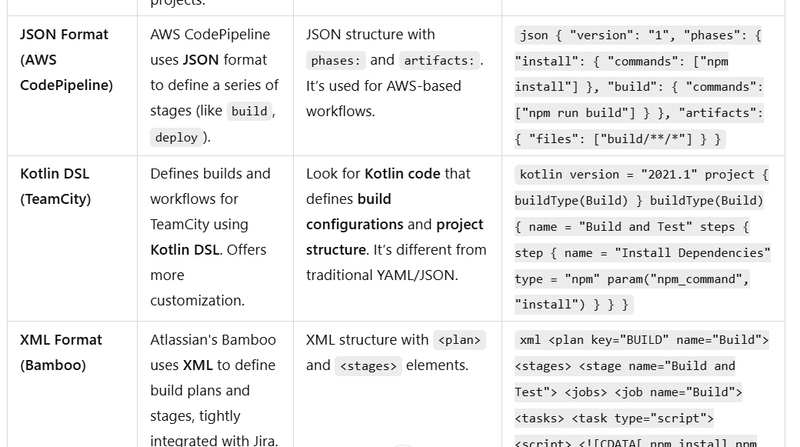This screenshot has width=800, height=447.
Task: Click the JSON example code beginning 'json { "version"'
Action: [639, 87]
